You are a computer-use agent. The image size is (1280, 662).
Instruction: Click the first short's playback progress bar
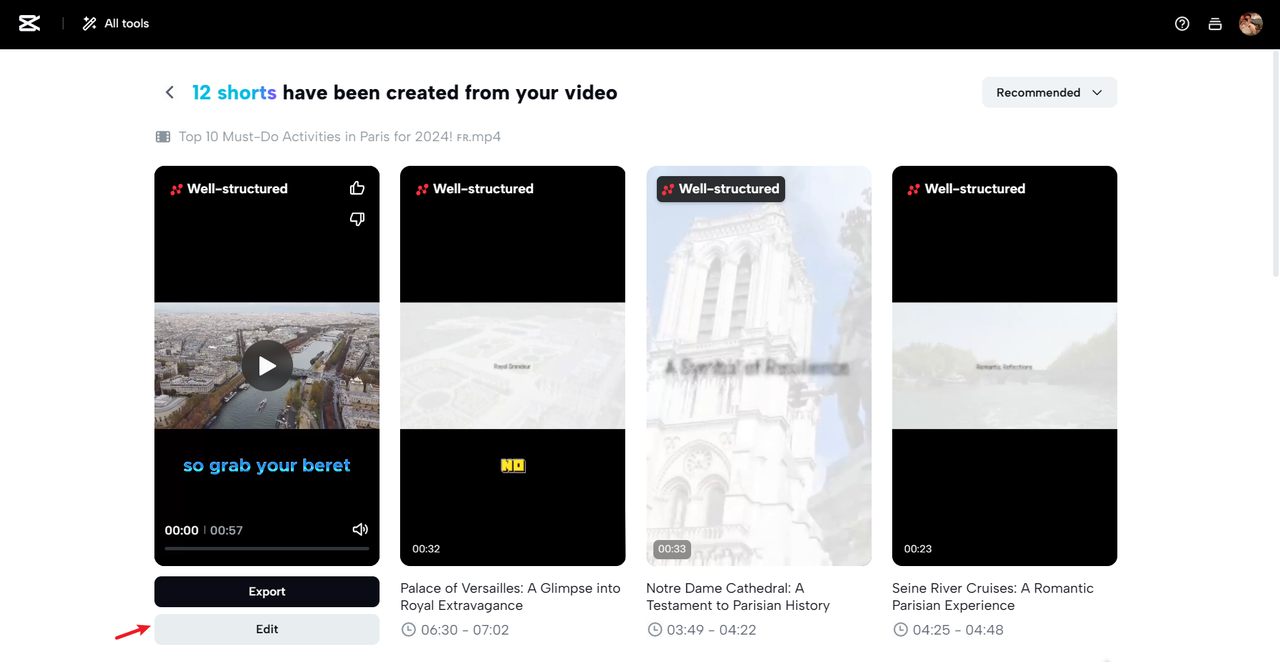tap(267, 548)
